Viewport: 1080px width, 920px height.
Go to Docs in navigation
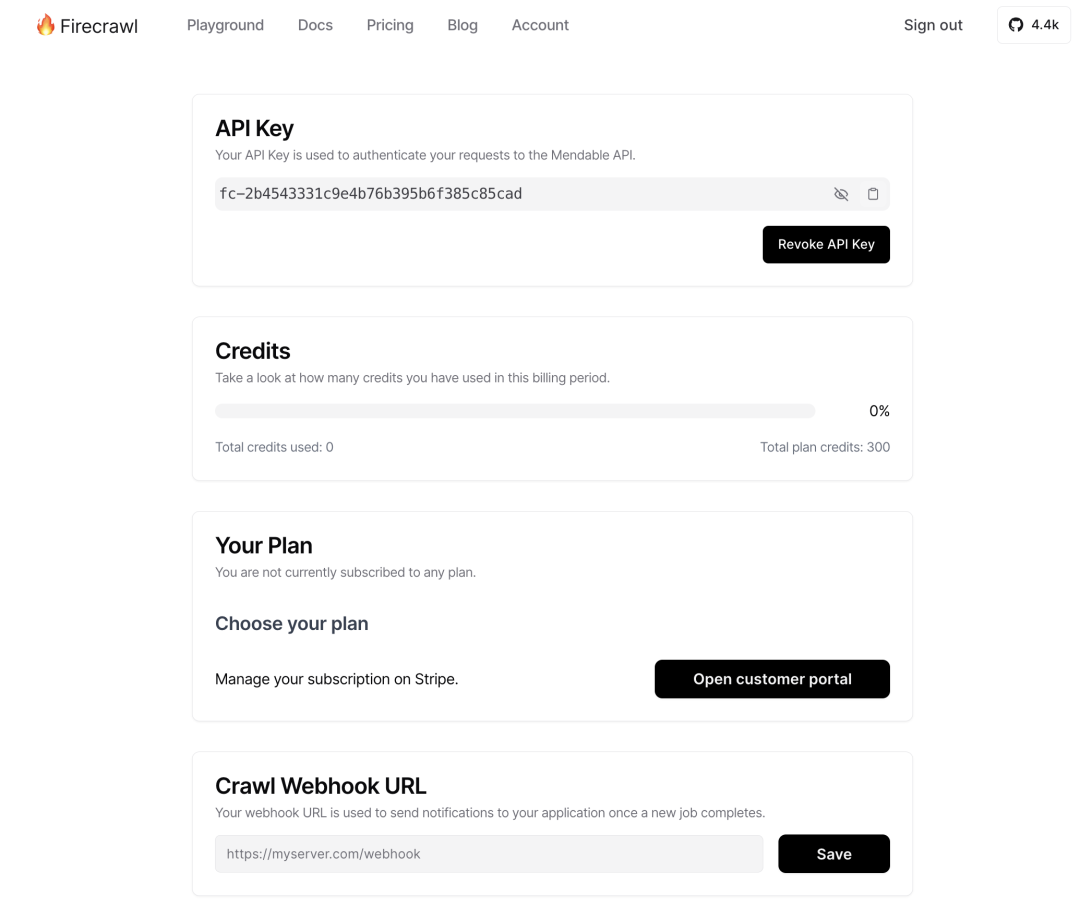(315, 25)
